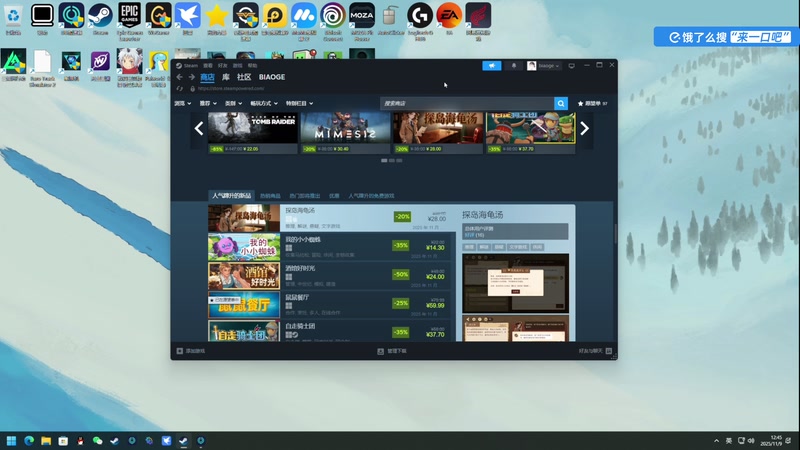Adjust volume from system tray speaker
This screenshot has width=800, height=450.
[x=751, y=441]
